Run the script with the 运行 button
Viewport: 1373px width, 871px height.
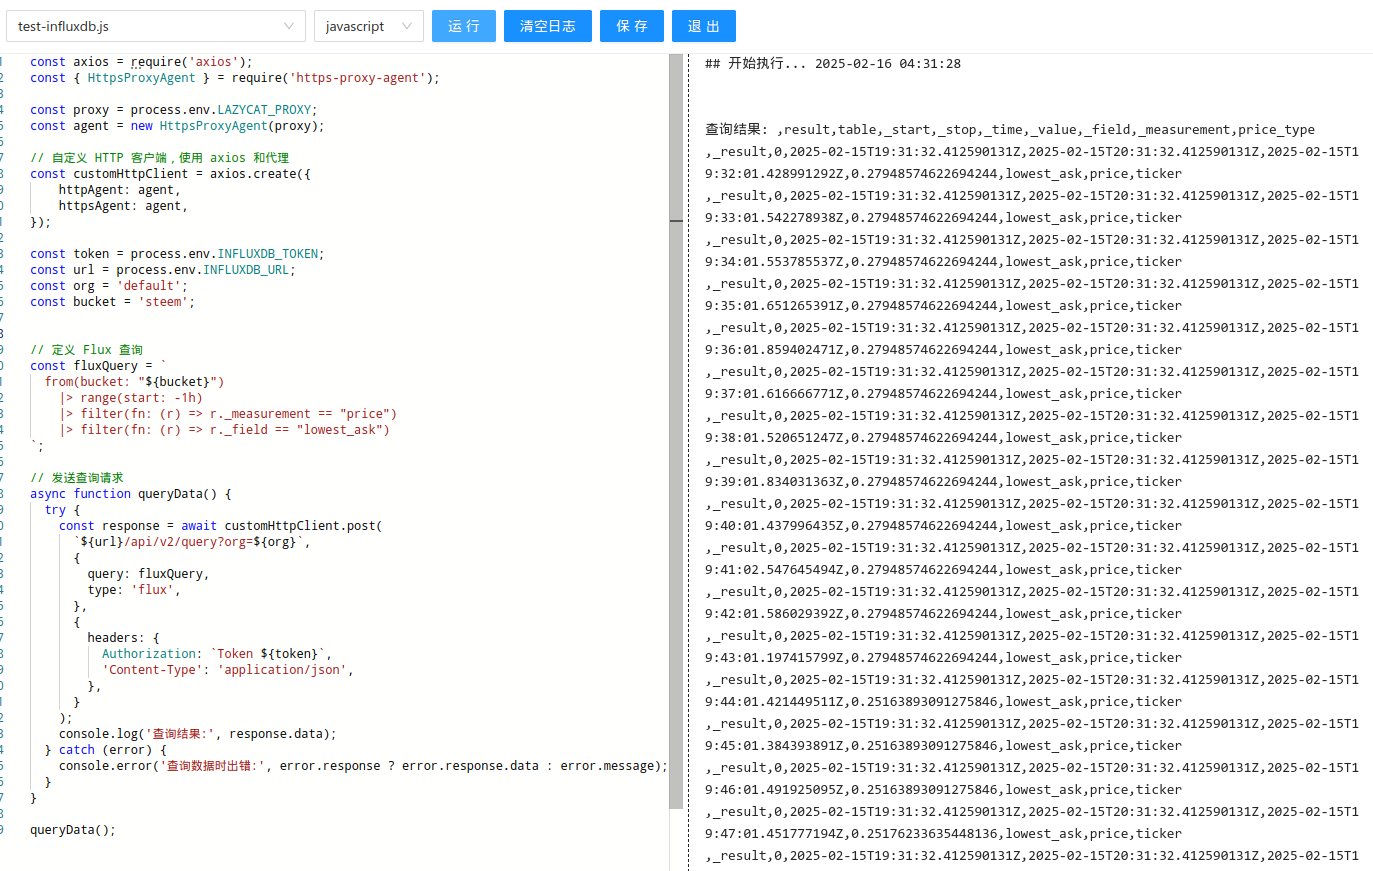463,26
